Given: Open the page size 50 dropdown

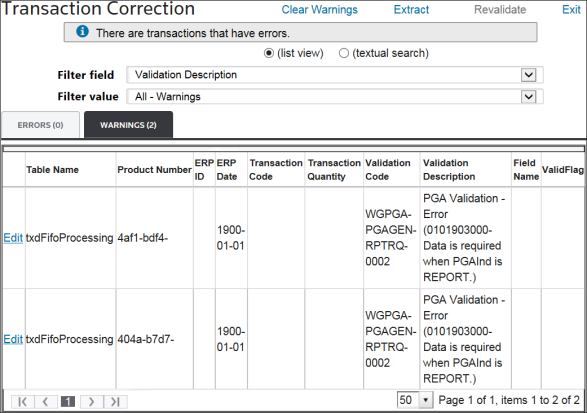Looking at the screenshot, I should tap(415, 400).
